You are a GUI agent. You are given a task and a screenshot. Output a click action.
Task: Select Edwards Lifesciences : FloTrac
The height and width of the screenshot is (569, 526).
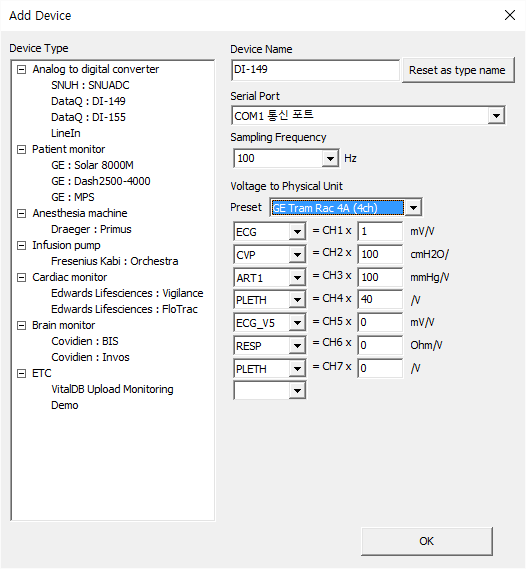[124, 309]
